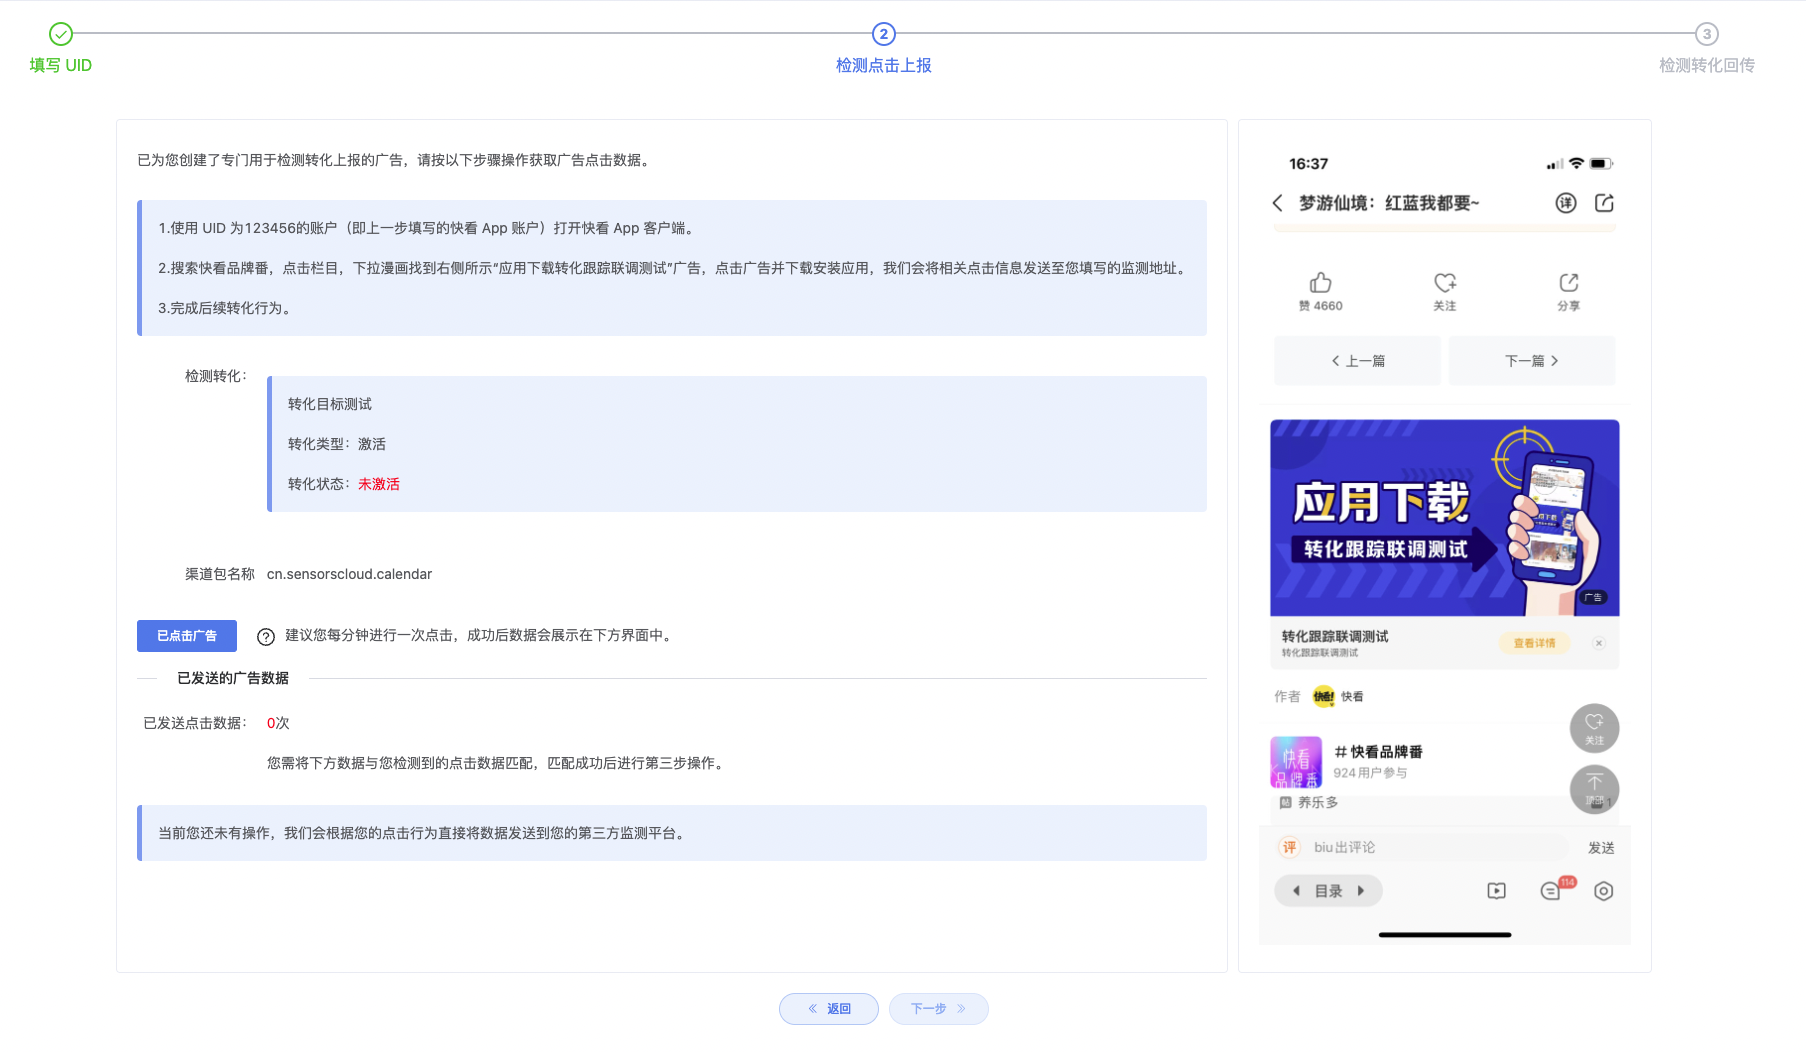Screen dimensions: 1806x1052
Task: Tap the 关注 follow heart icon
Action: (x=1445, y=284)
